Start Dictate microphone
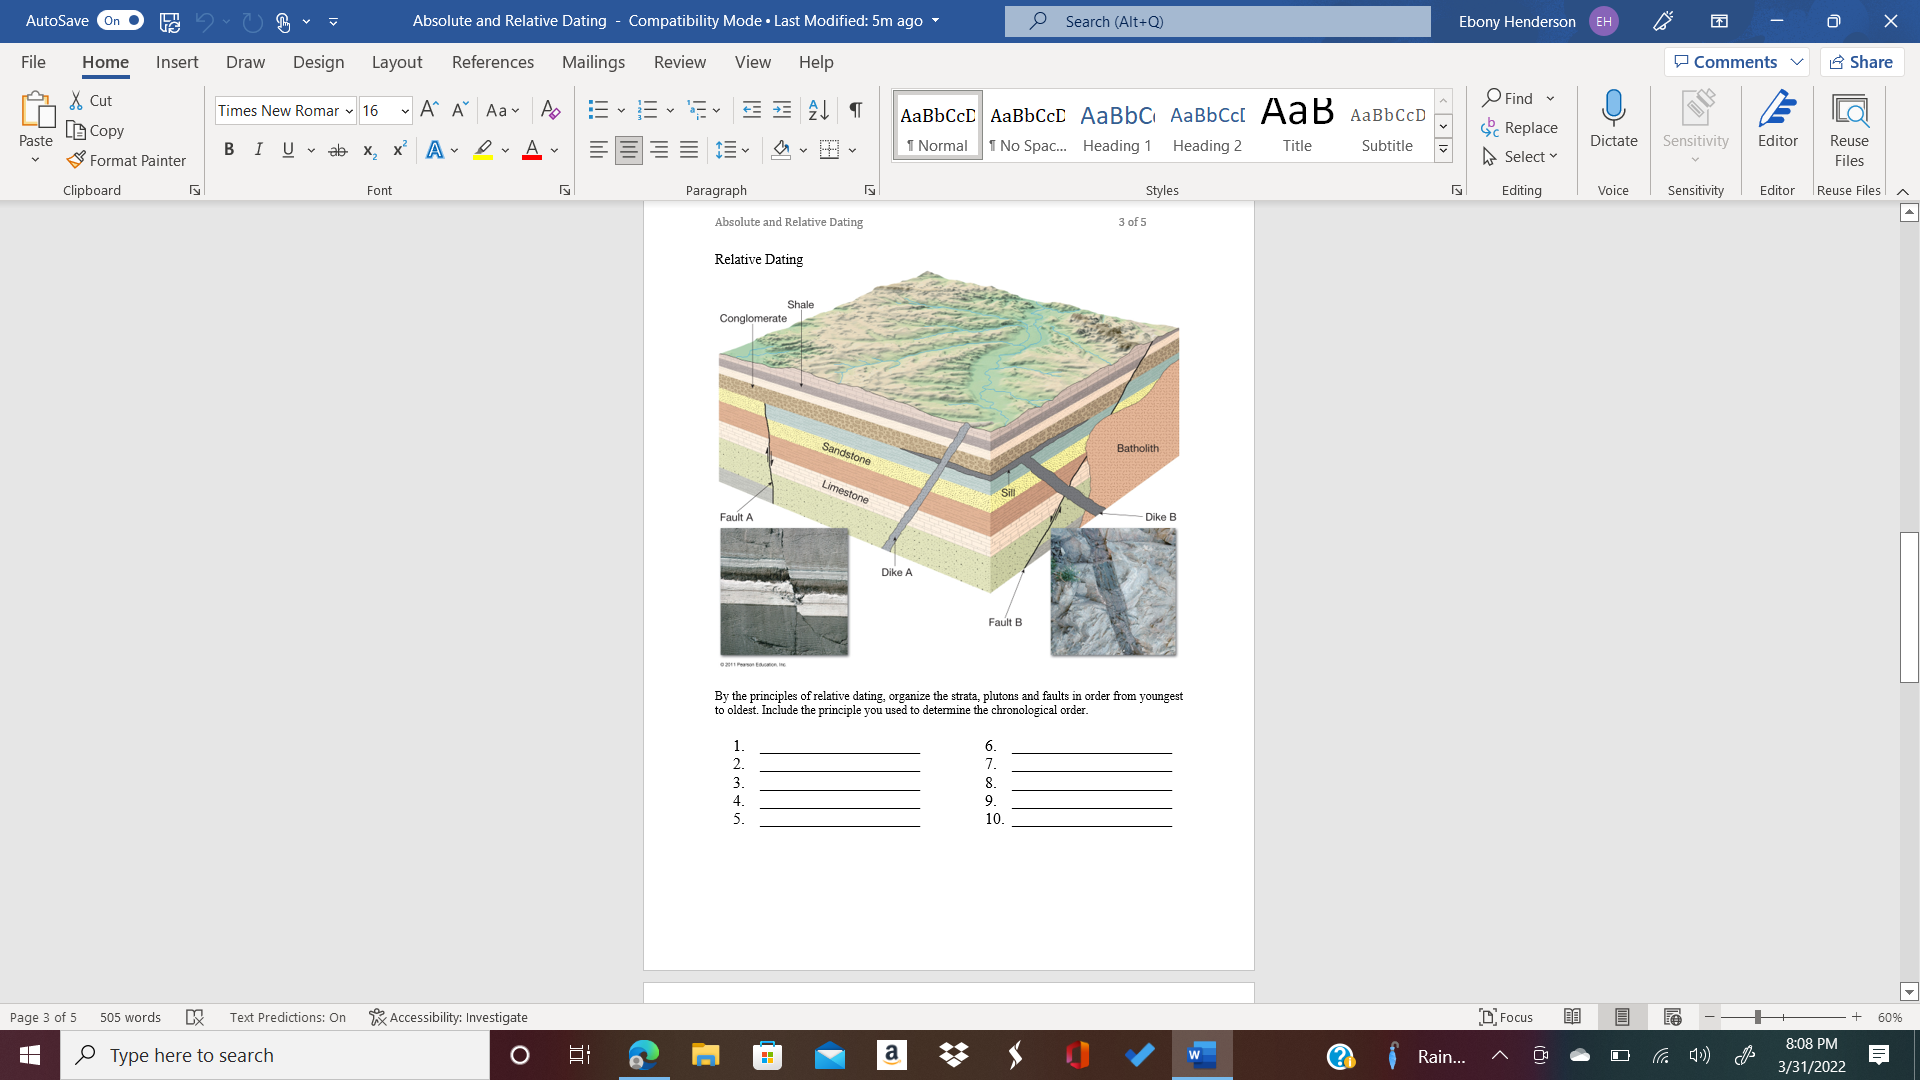Screen dimensions: 1920x1080 1613,109
